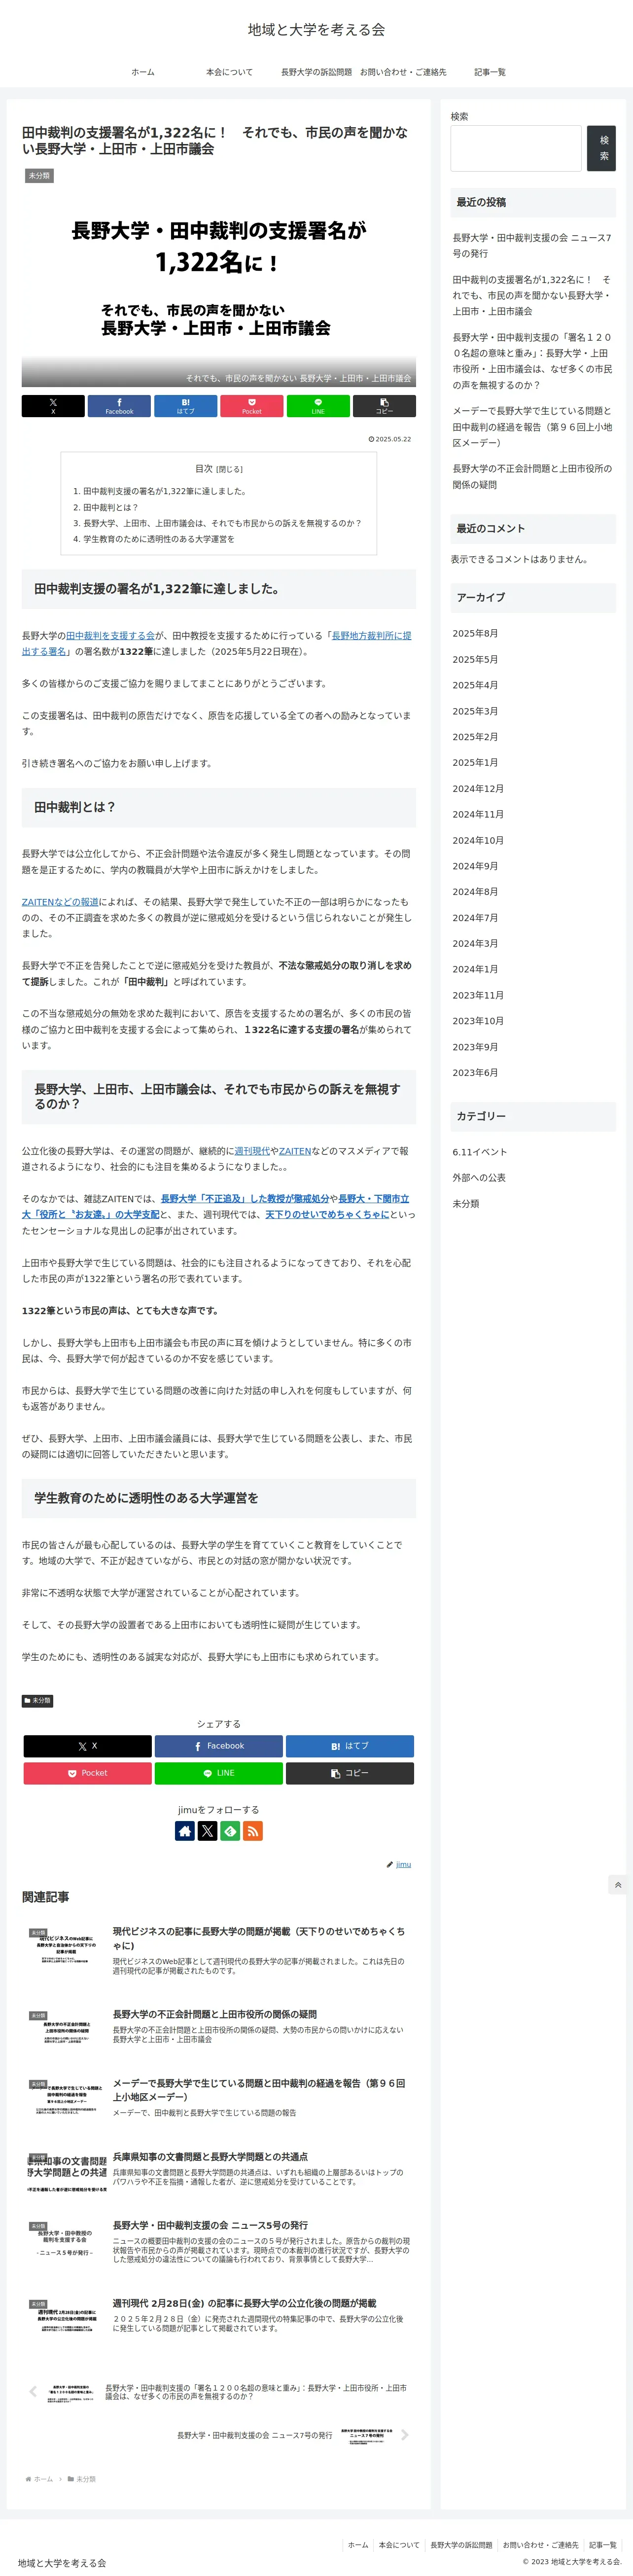Click the bottom コピー button
This screenshot has height=2576, width=633.
pos(350,1773)
